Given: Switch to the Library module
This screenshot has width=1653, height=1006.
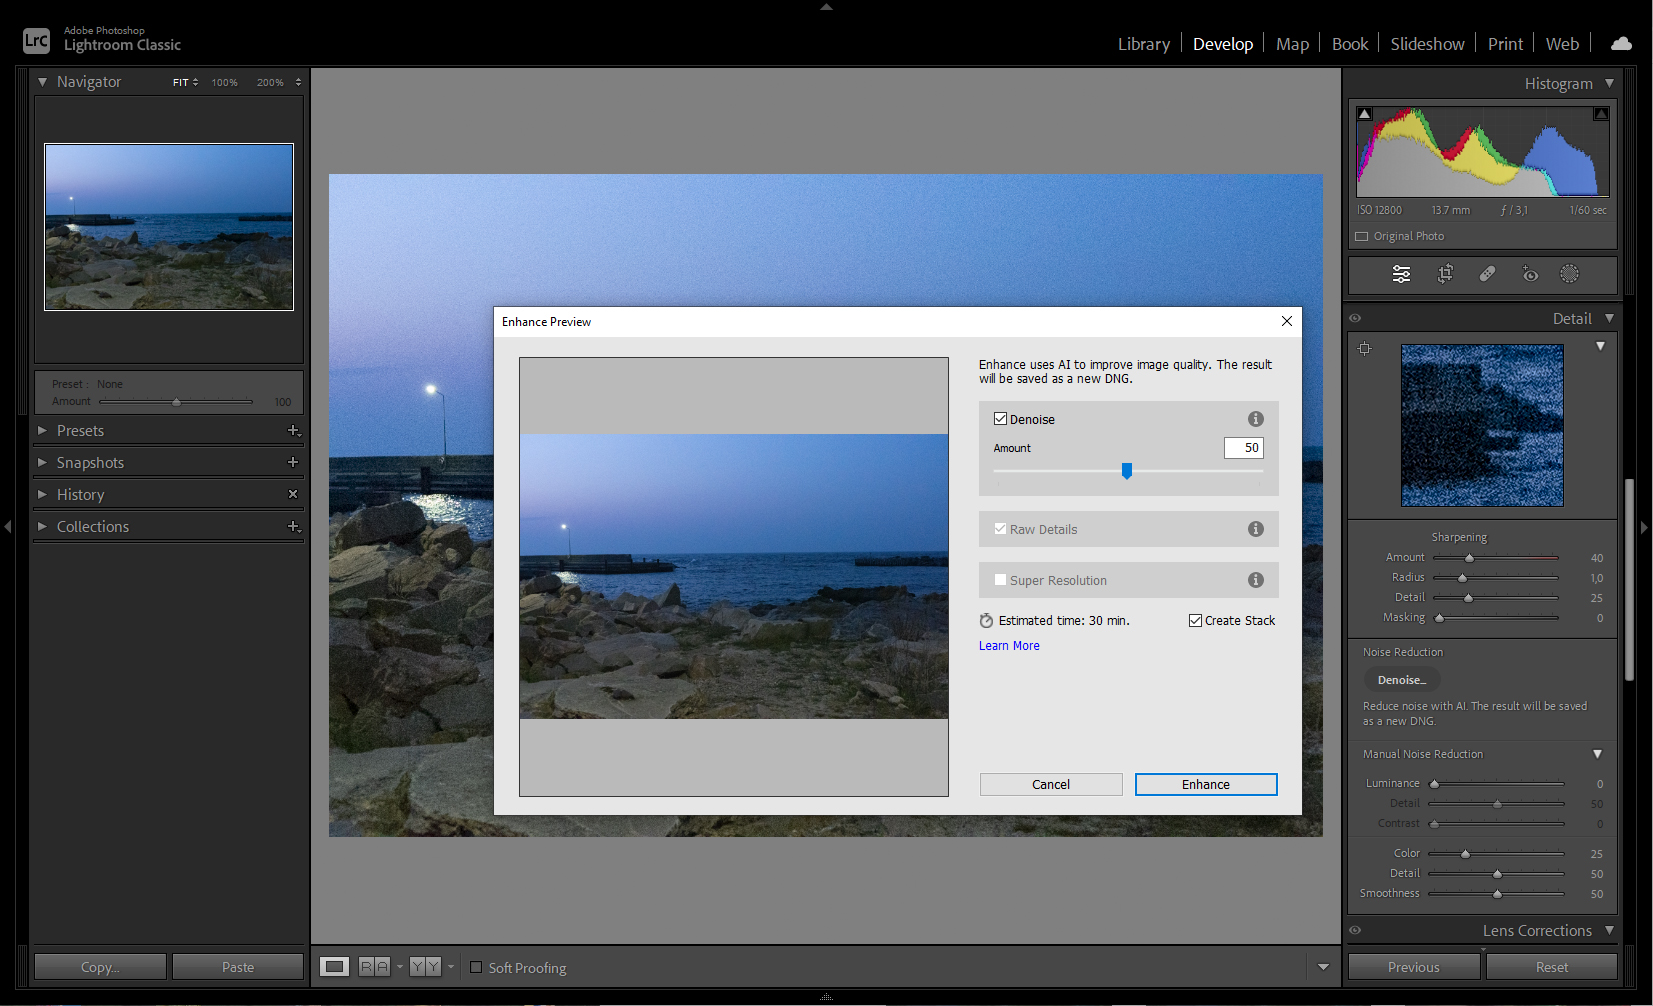Looking at the screenshot, I should (1143, 43).
